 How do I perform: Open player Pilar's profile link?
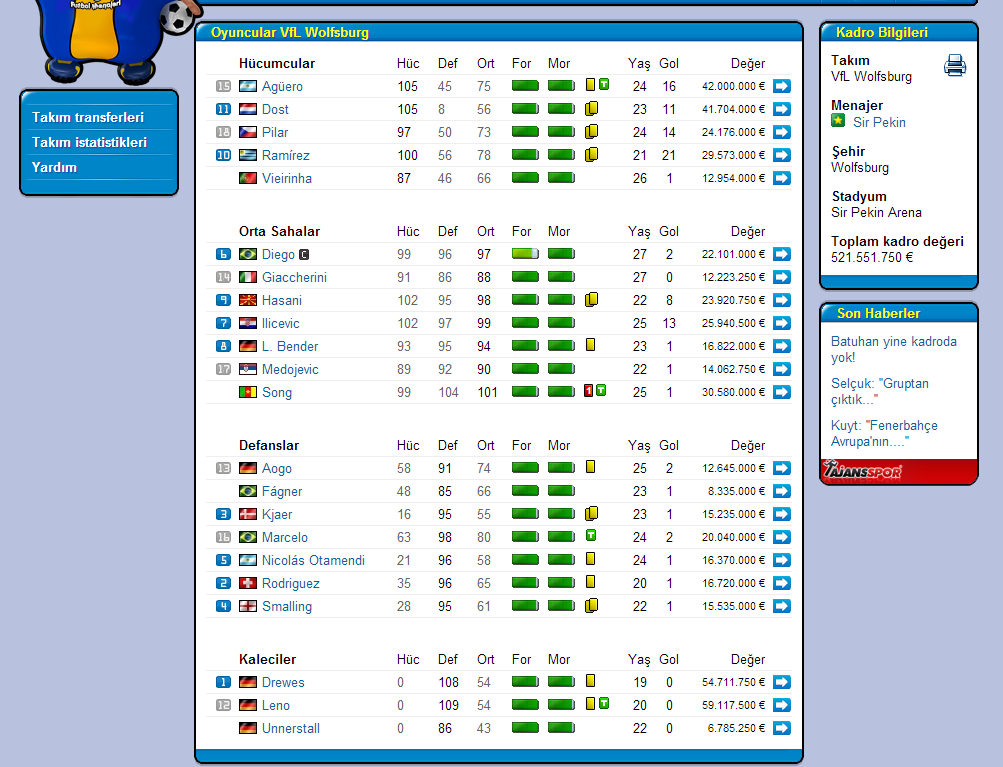click(x=275, y=132)
